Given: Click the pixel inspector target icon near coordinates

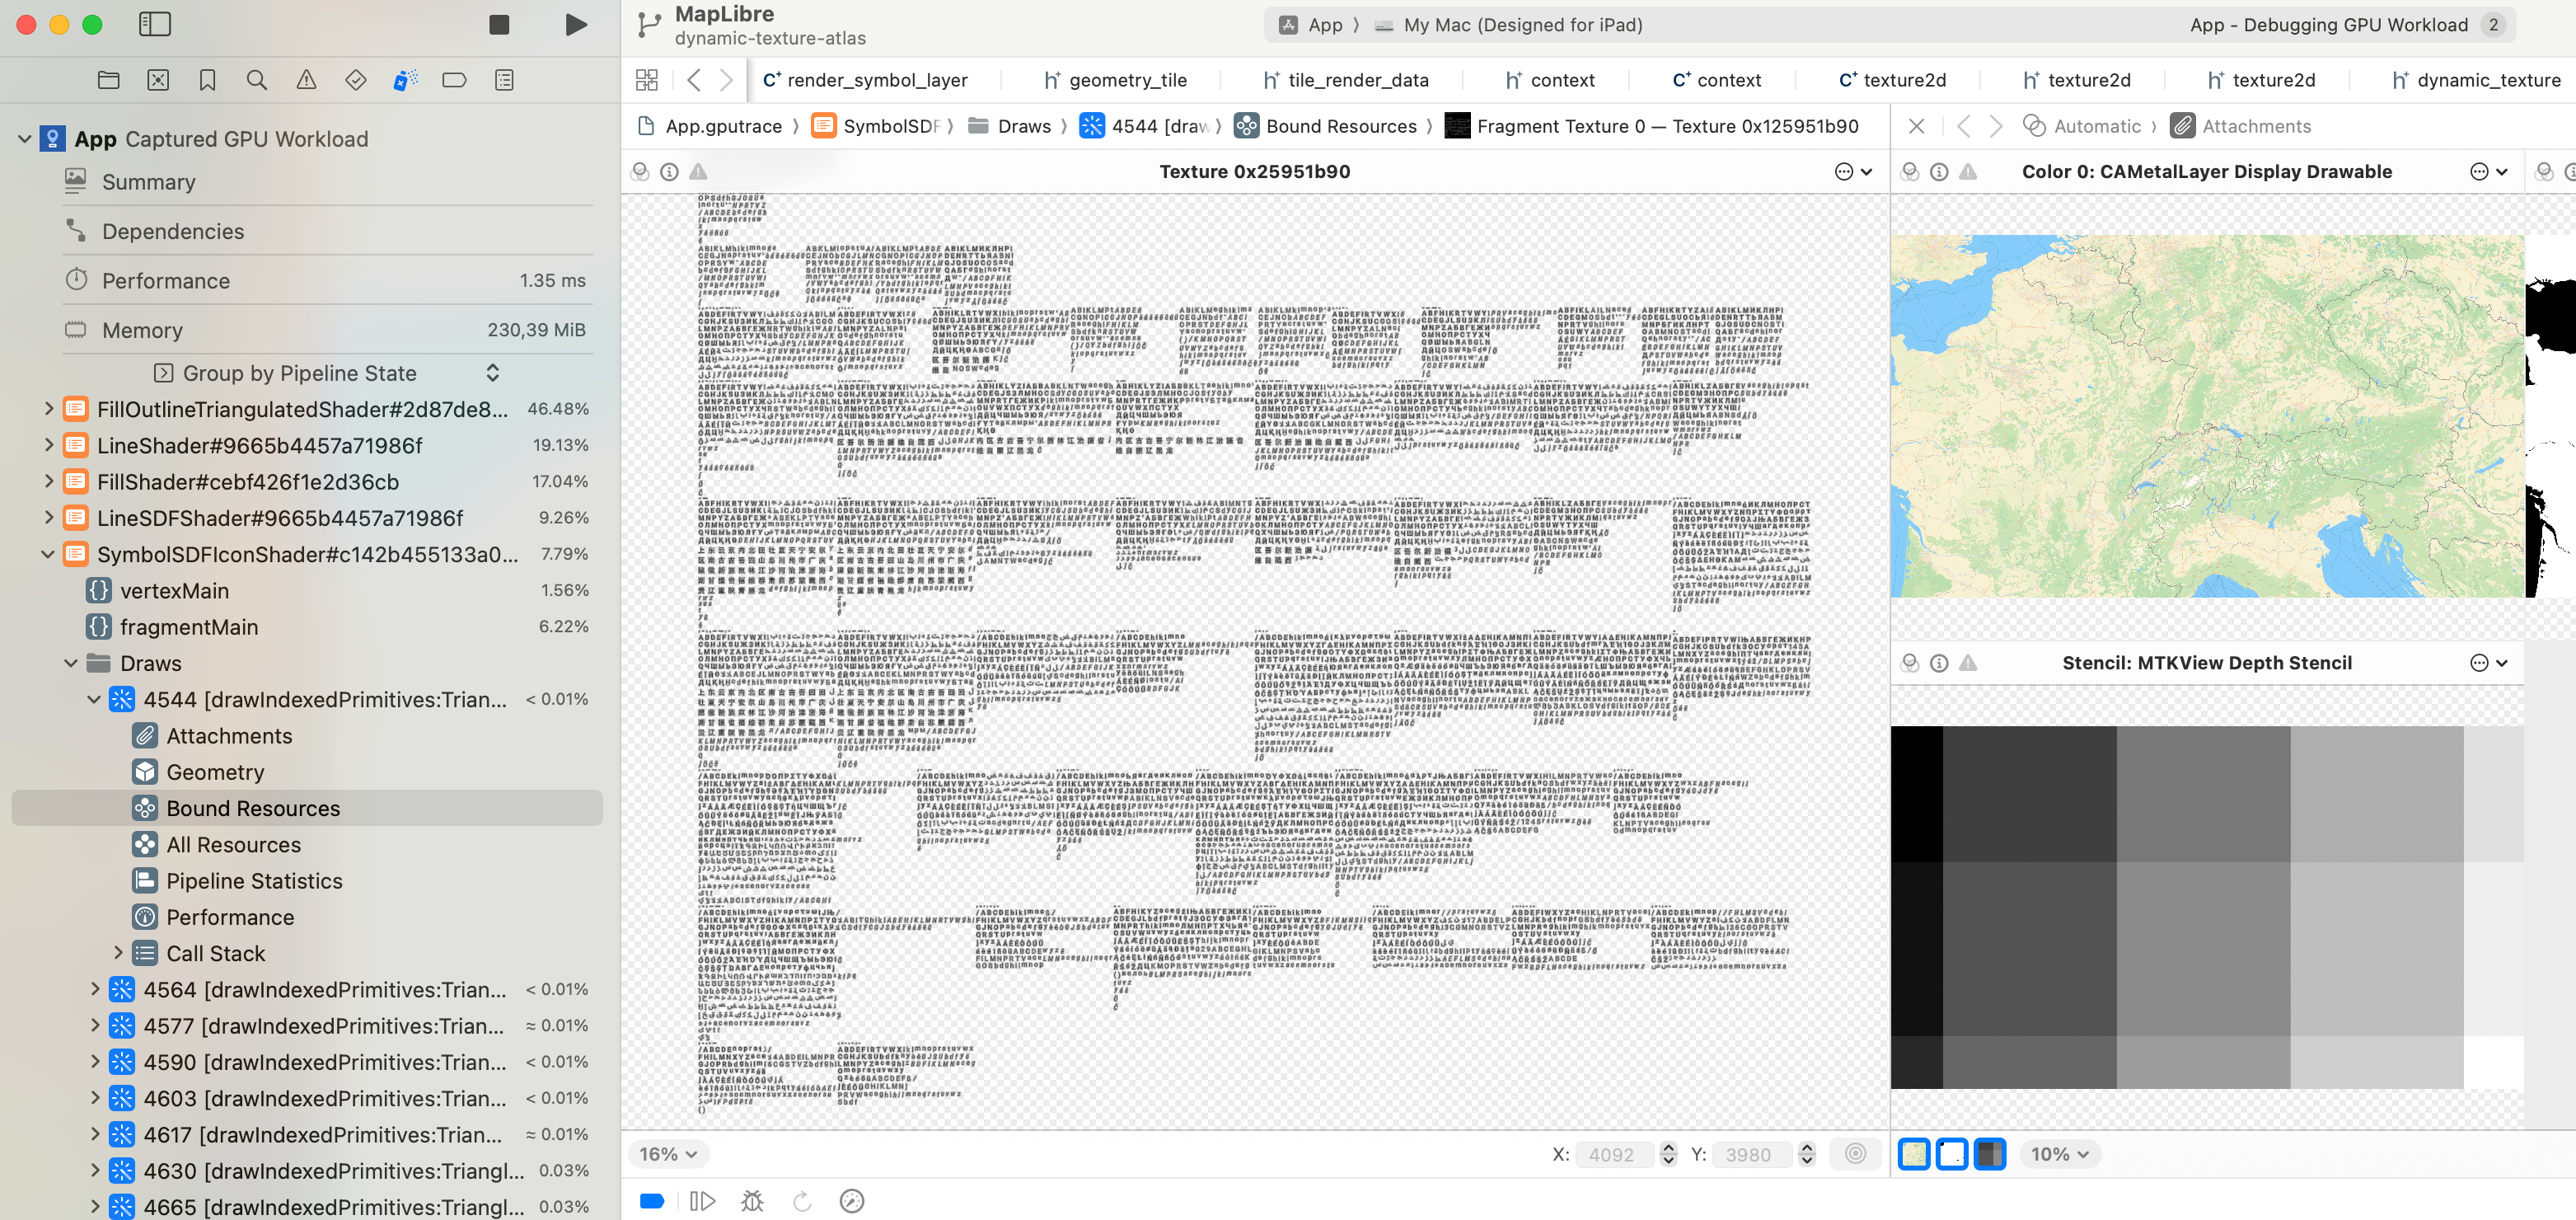Looking at the screenshot, I should 1855,1154.
